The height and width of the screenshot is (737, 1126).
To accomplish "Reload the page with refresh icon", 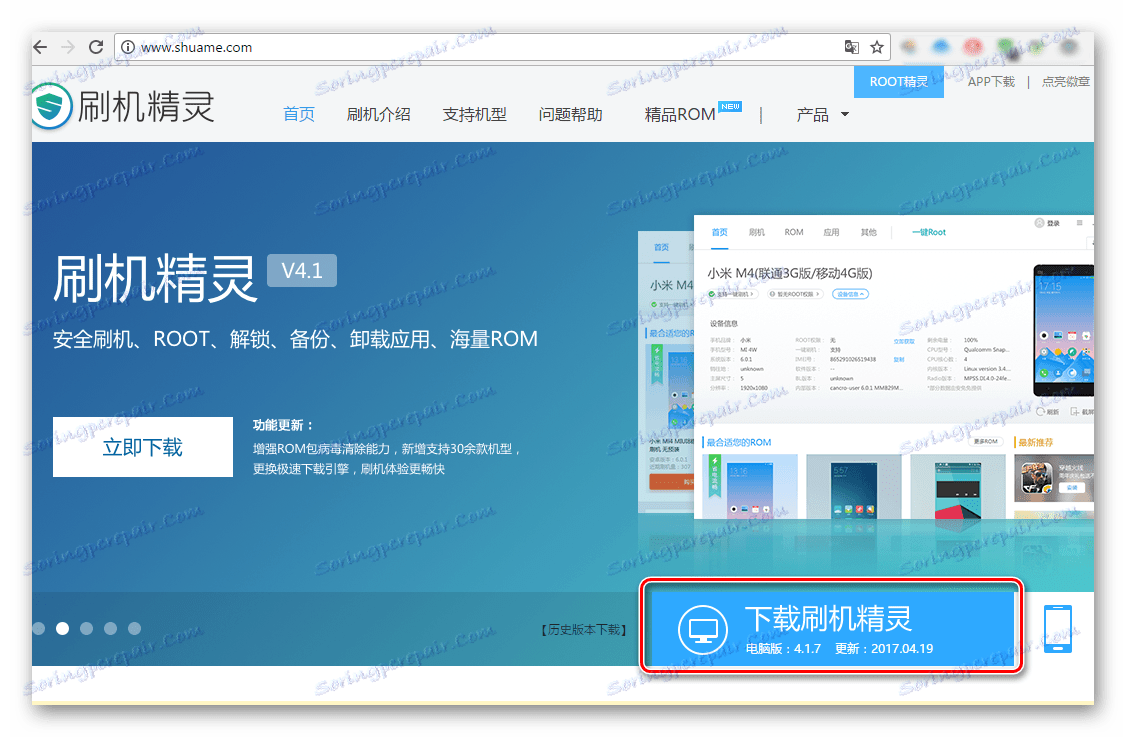I will (96, 47).
